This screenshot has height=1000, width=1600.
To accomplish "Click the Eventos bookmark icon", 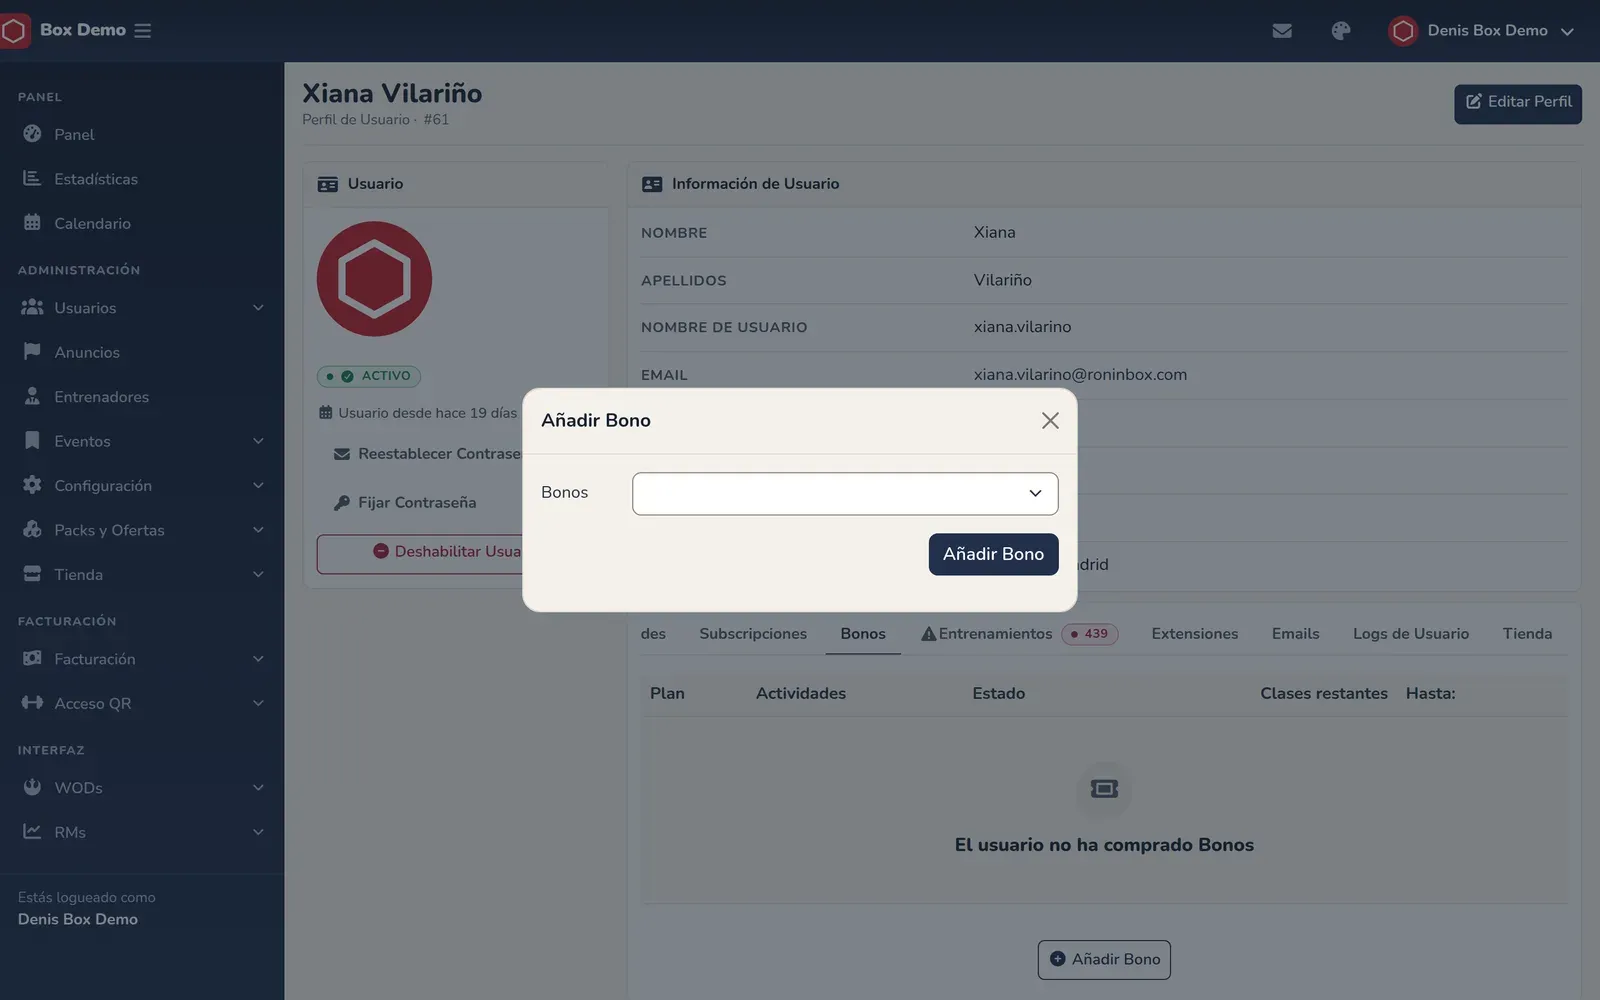I will pos(32,441).
